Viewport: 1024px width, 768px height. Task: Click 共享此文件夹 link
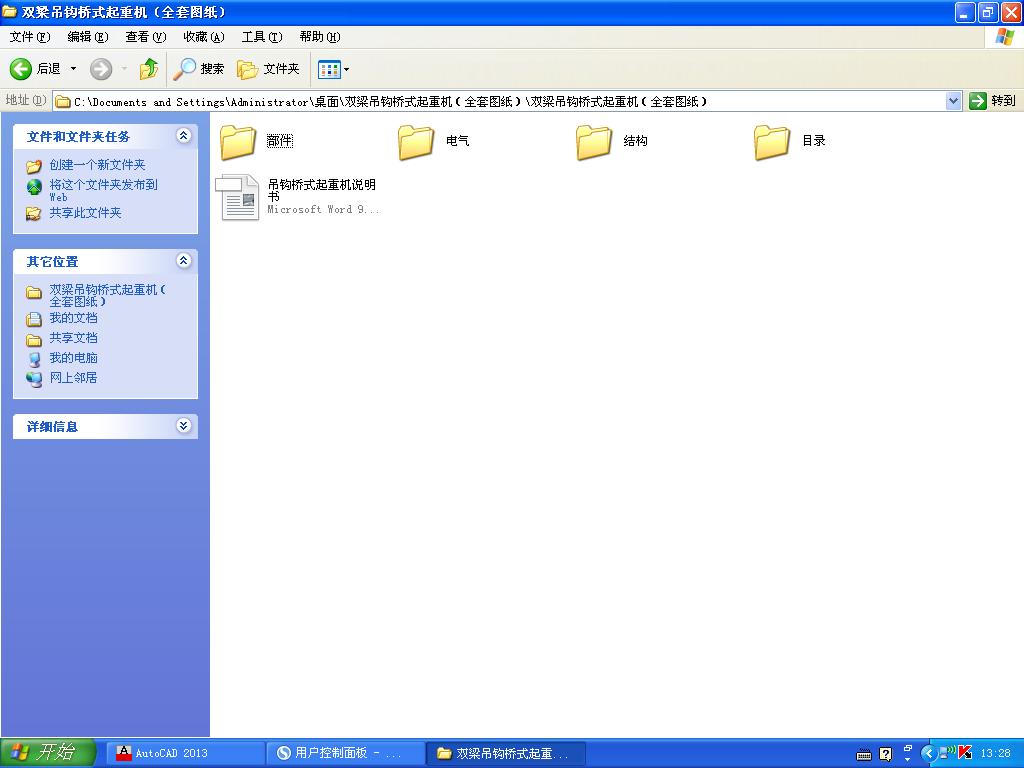[x=86, y=212]
